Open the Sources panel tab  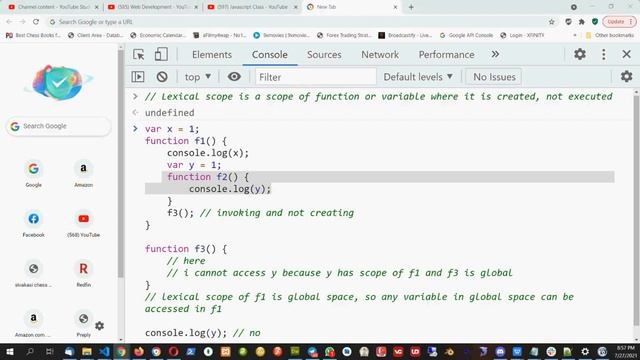click(x=324, y=55)
